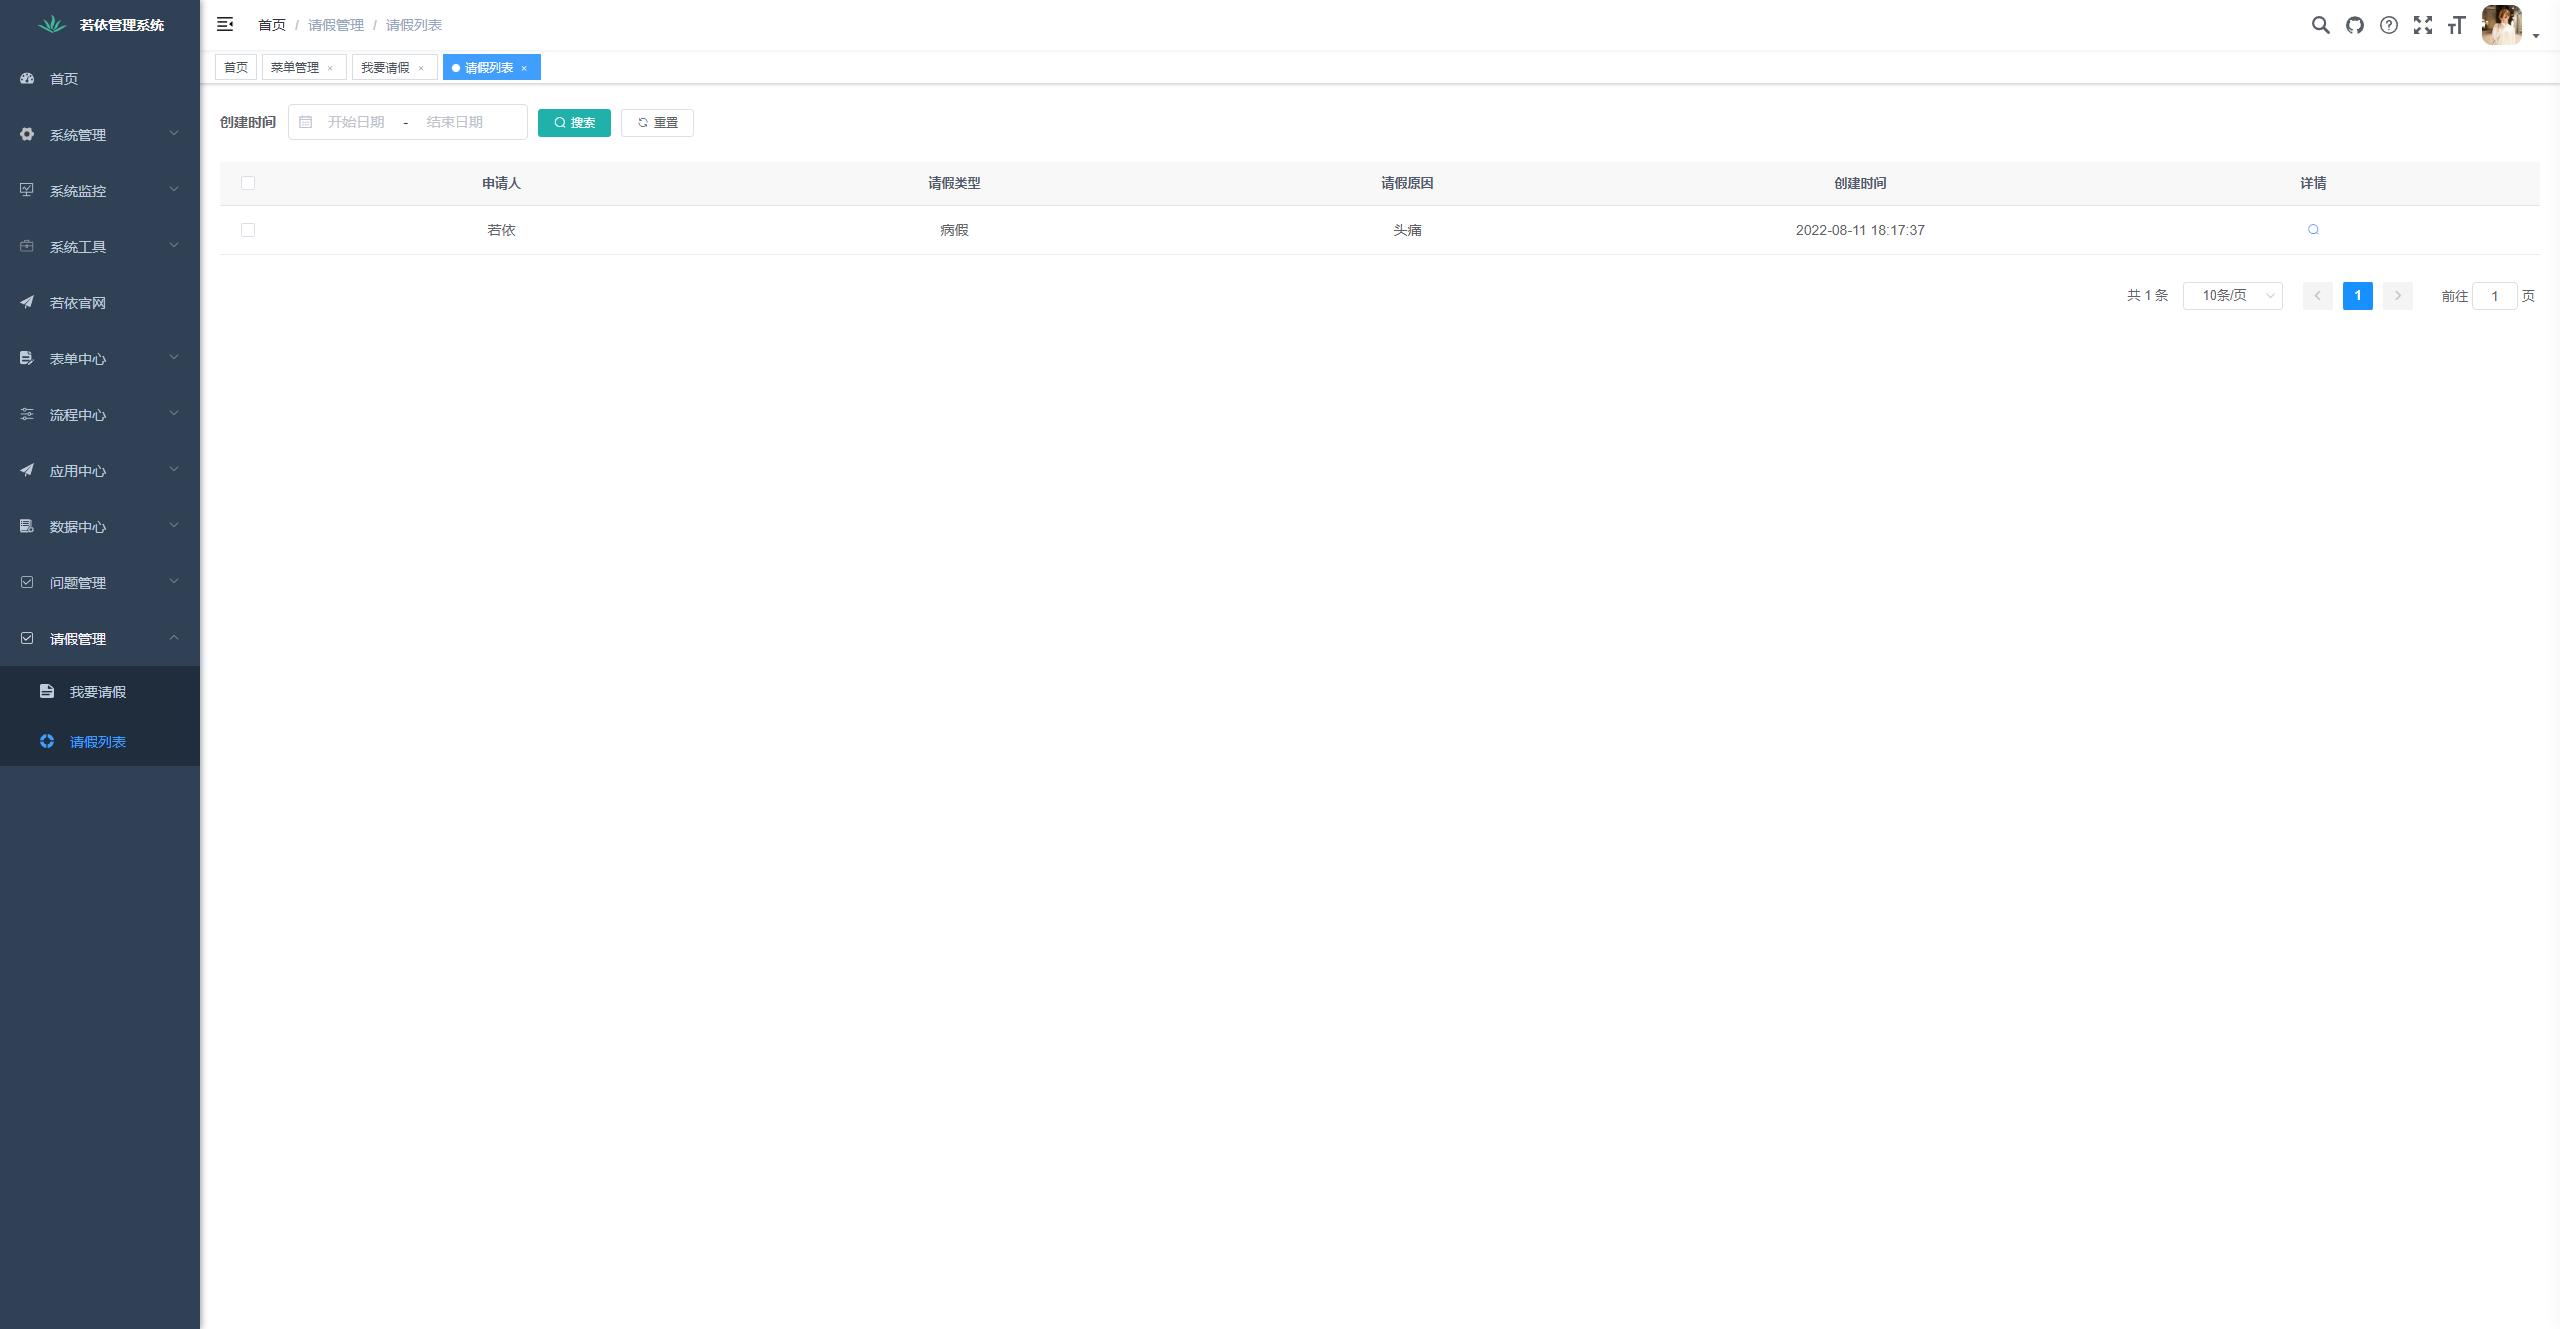
Task: Select 我要请假 in the sidebar submenu
Action: coord(98,692)
